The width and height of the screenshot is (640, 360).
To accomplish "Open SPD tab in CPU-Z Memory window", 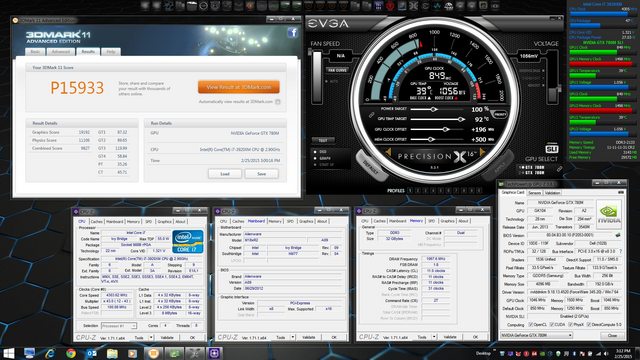I will tap(431, 221).
